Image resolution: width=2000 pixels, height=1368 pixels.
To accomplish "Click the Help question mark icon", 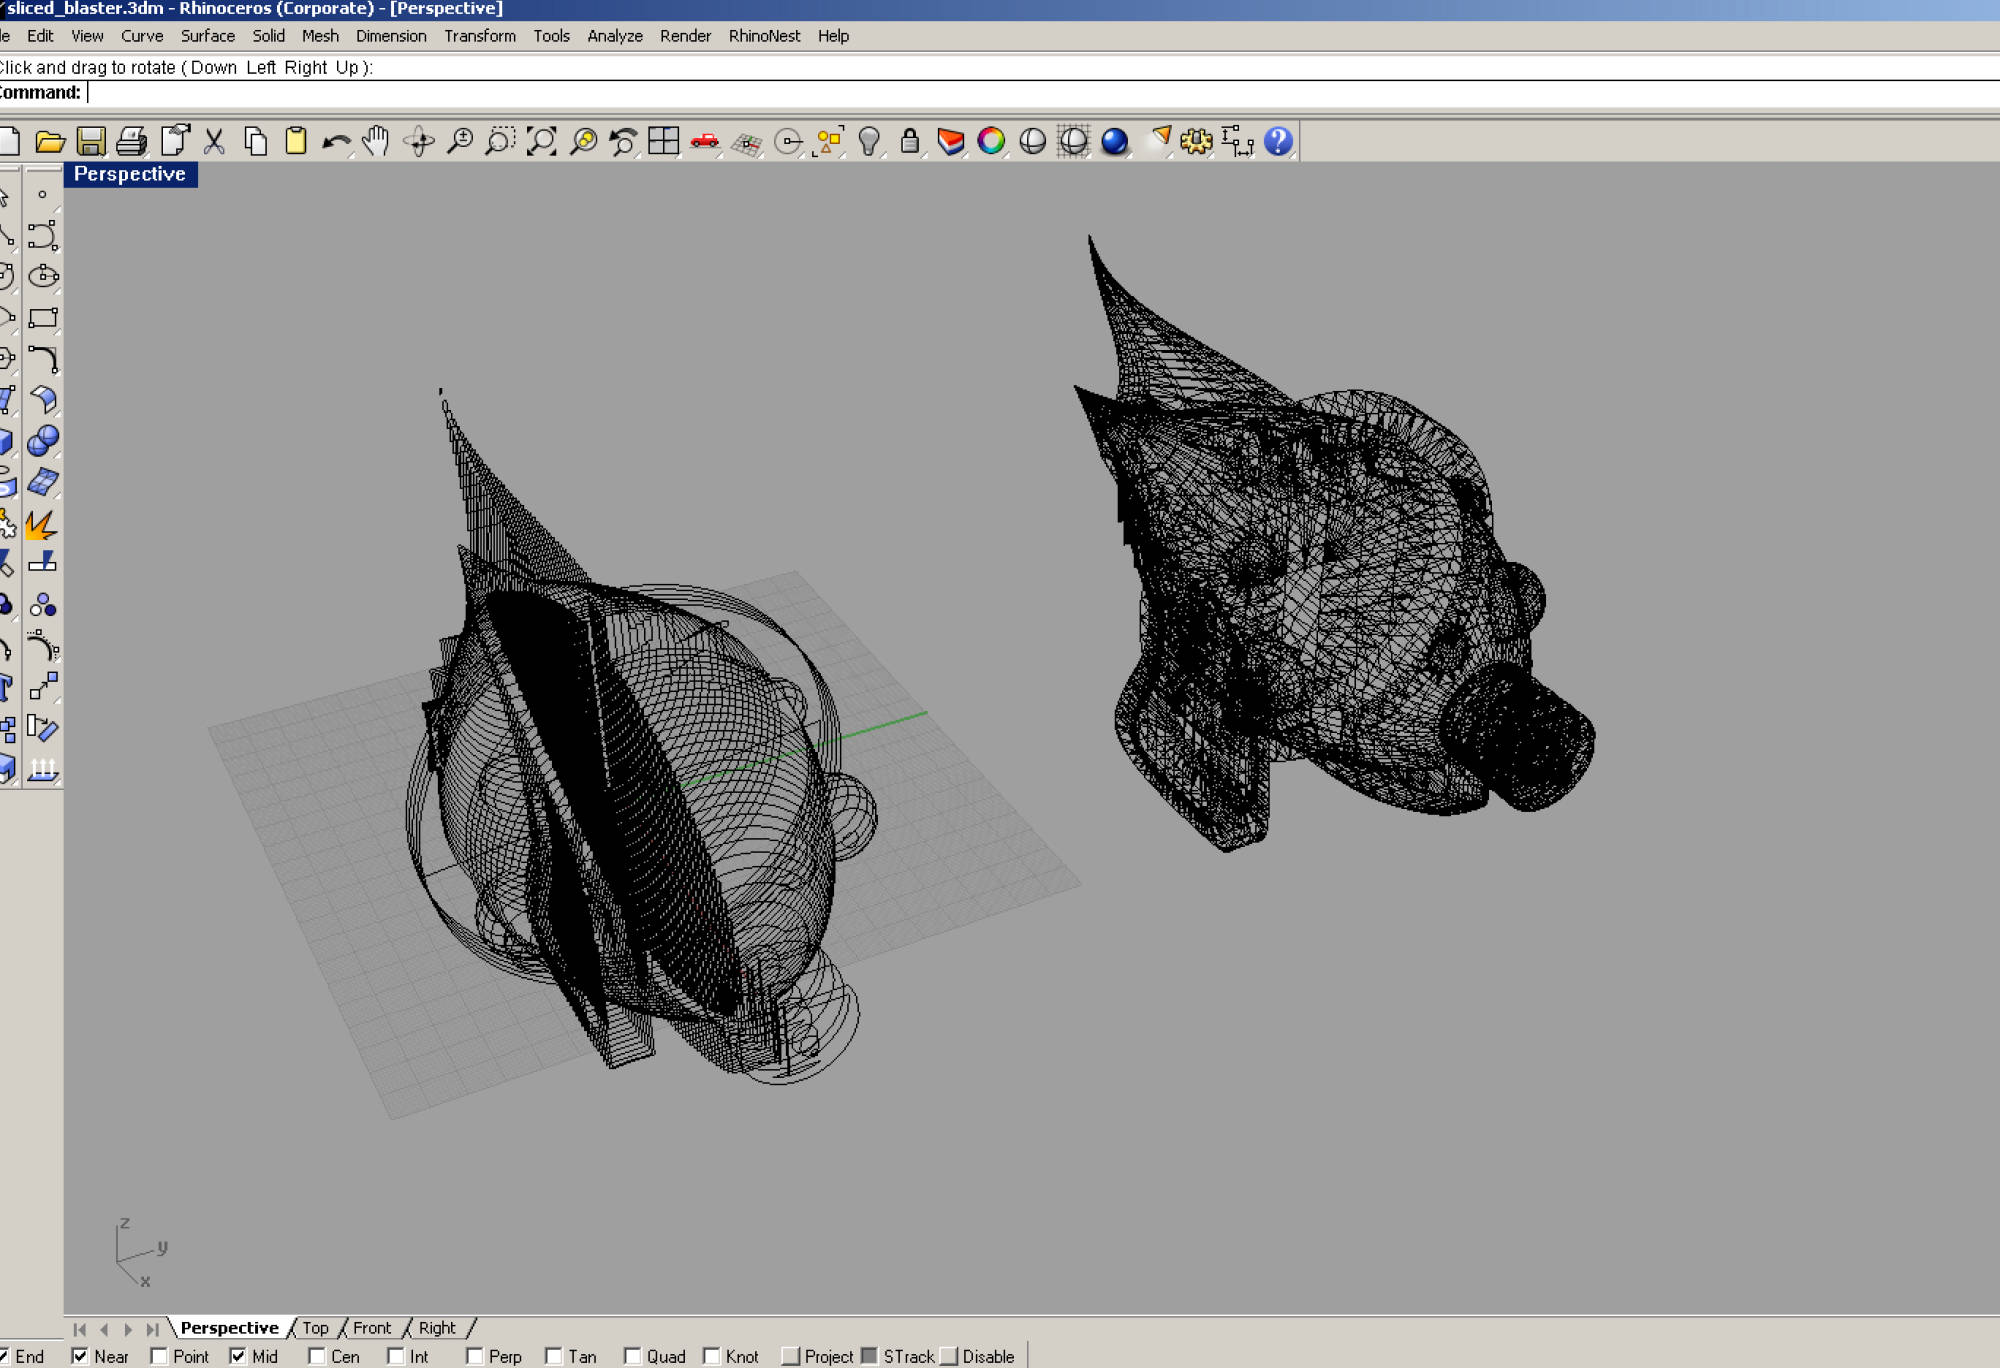I will tap(1278, 141).
